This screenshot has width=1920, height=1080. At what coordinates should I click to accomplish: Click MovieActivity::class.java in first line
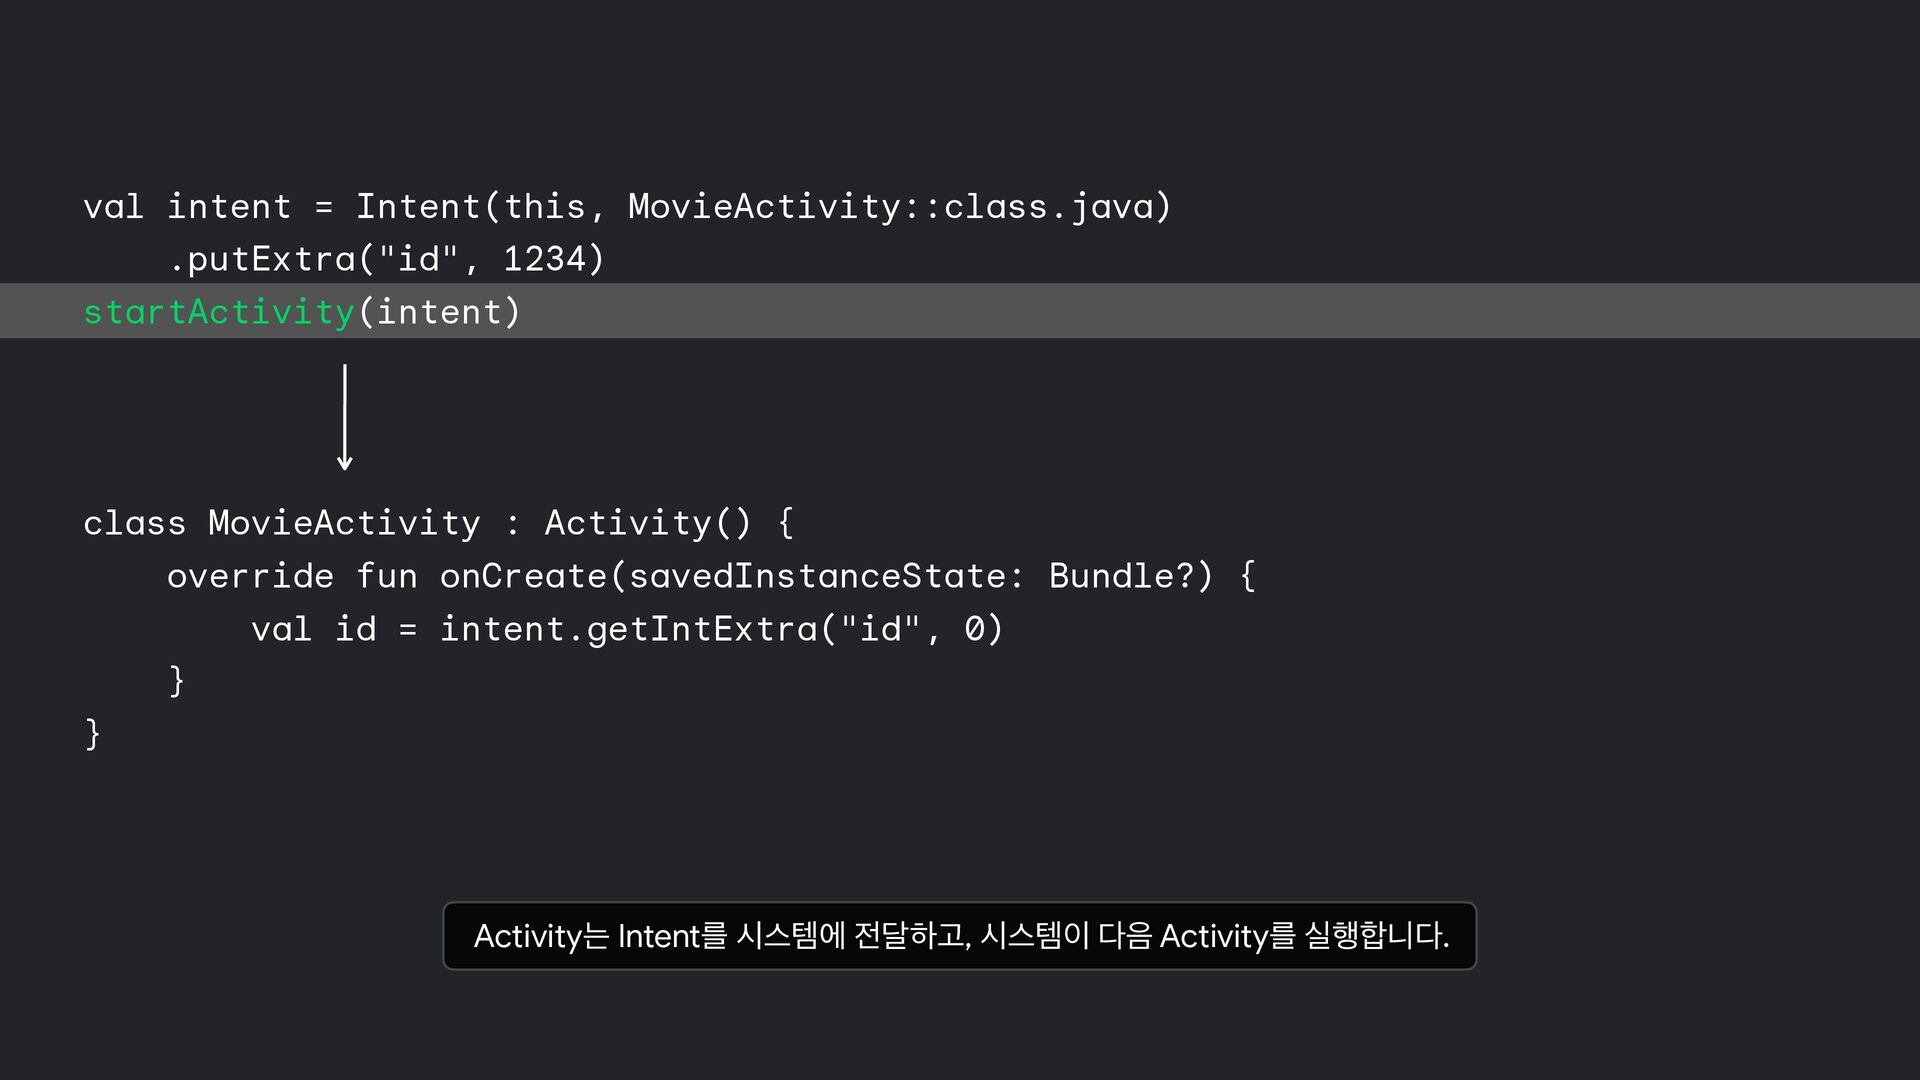point(890,207)
